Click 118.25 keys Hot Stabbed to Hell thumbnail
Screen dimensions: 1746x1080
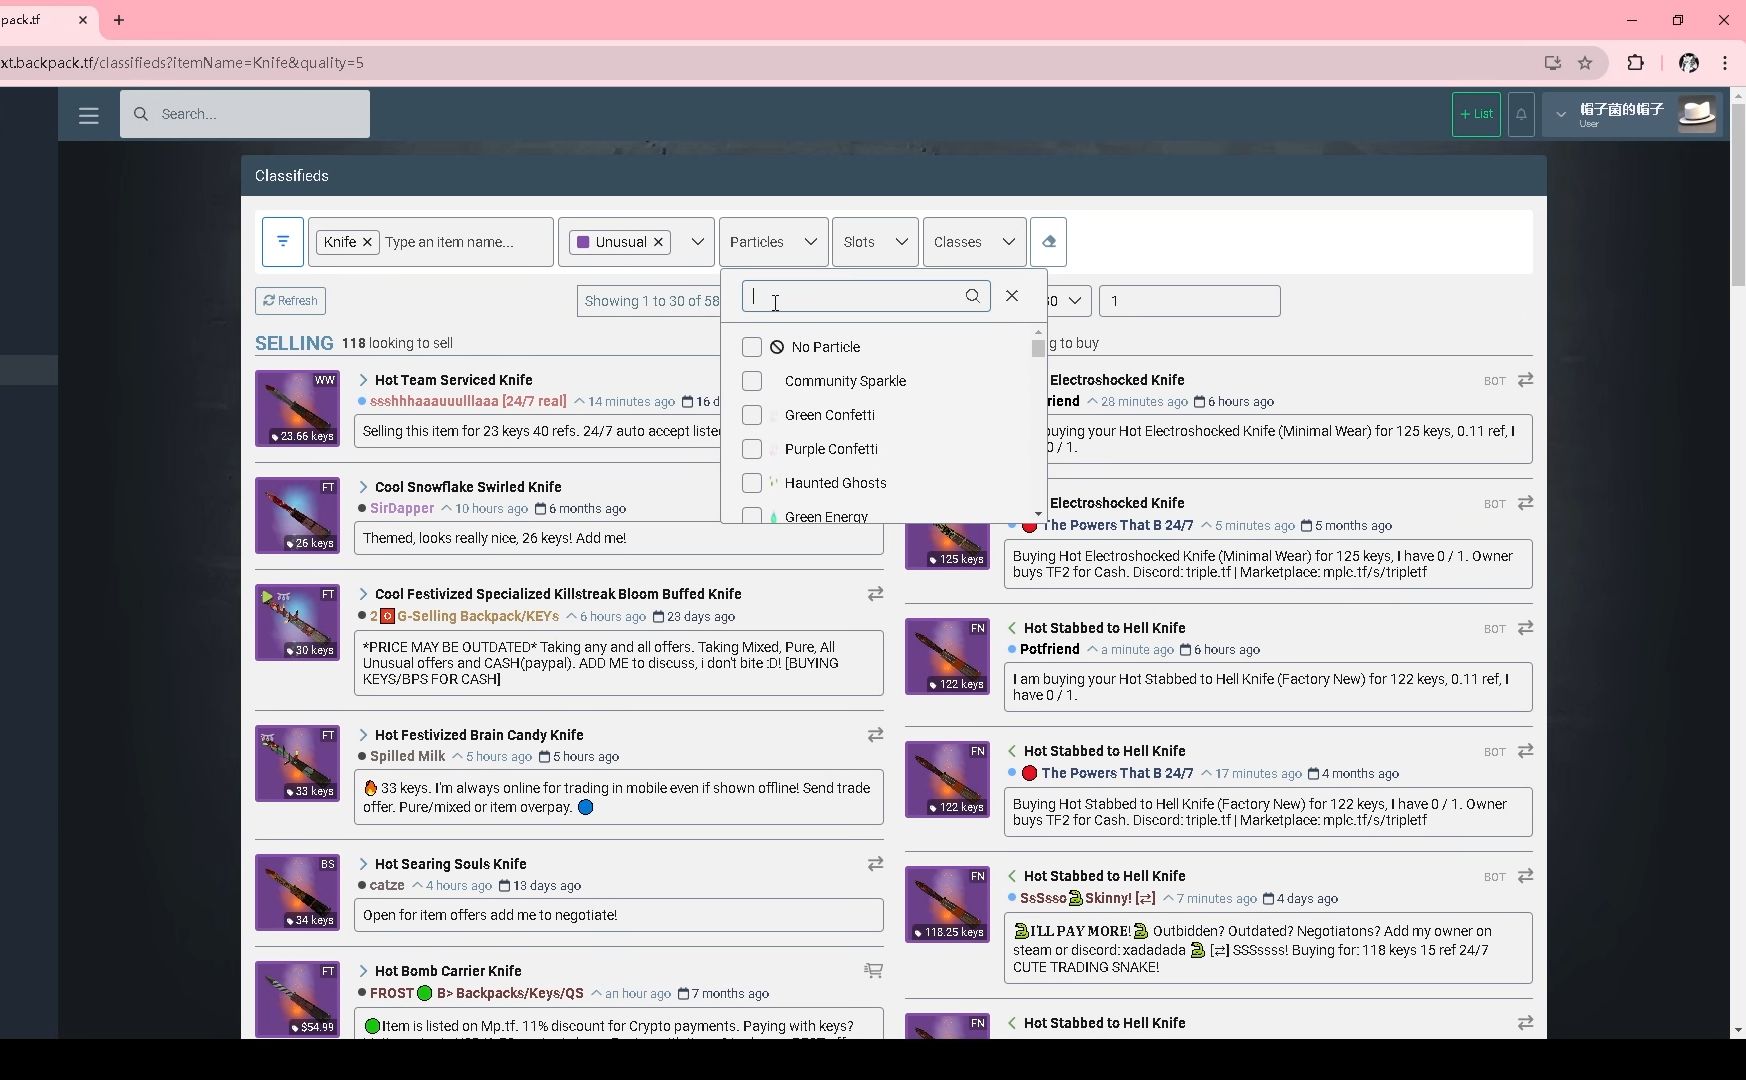[947, 905]
